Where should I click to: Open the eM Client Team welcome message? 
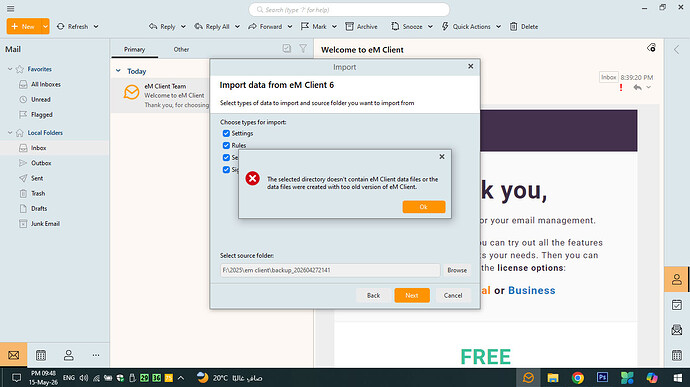(x=161, y=95)
